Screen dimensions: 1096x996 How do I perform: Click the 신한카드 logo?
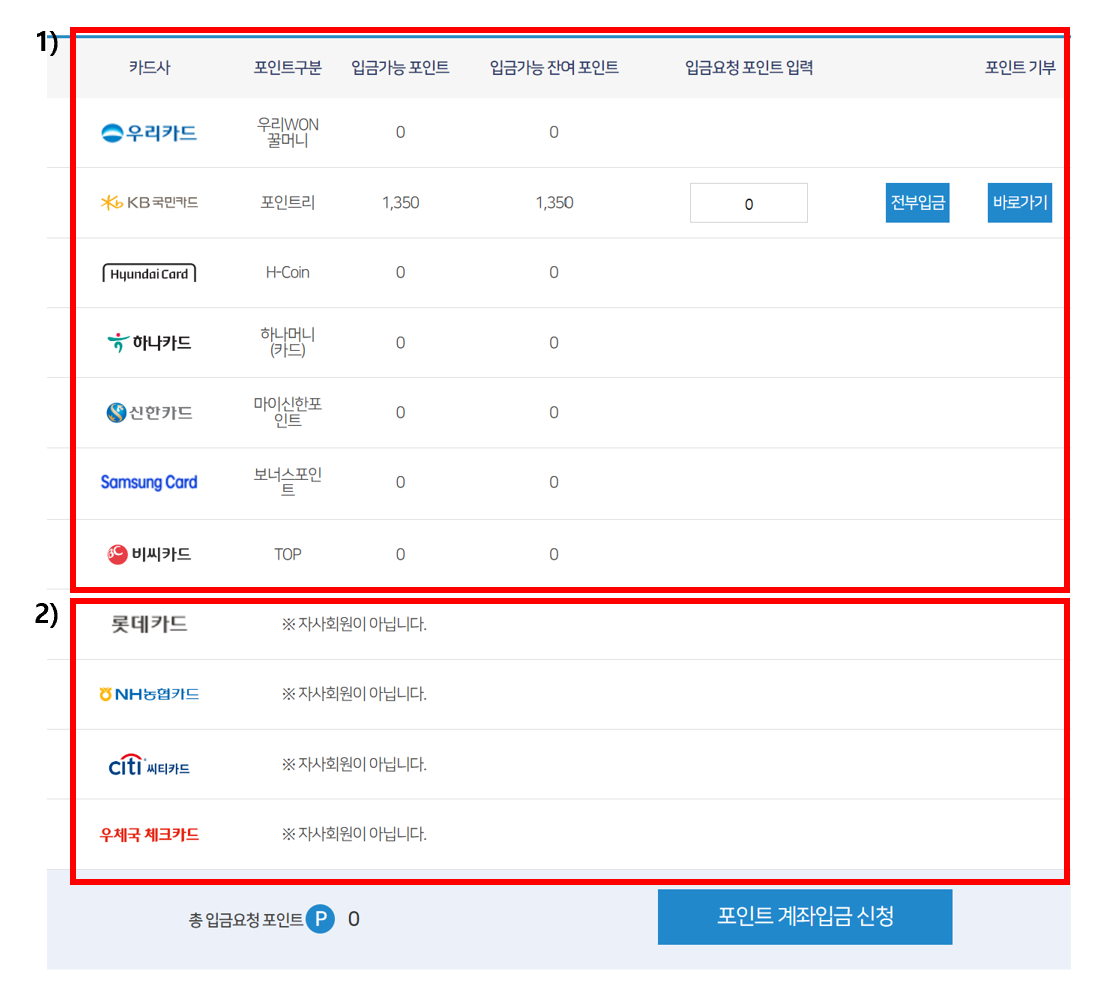[149, 412]
